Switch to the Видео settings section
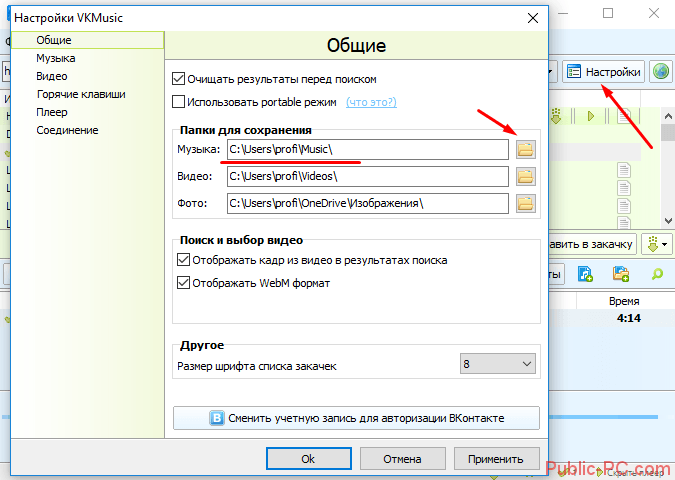 [x=52, y=76]
